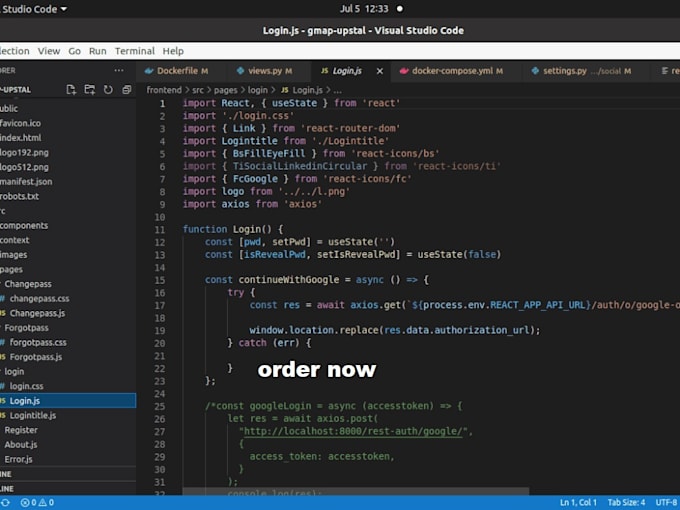Open Logintitle.js file

[x=33, y=415]
